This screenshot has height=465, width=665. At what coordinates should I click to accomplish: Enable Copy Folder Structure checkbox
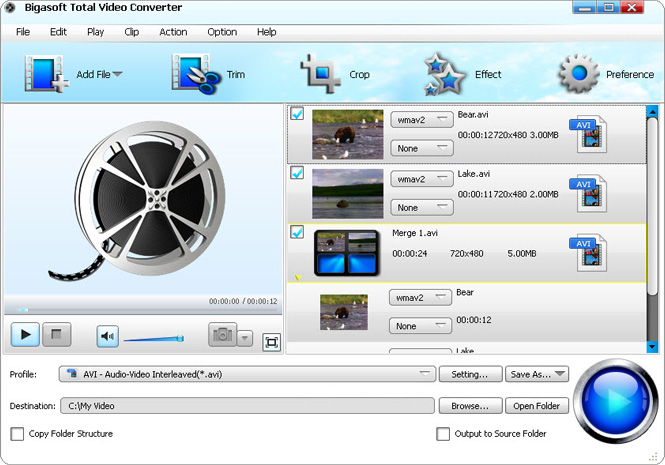(x=17, y=434)
